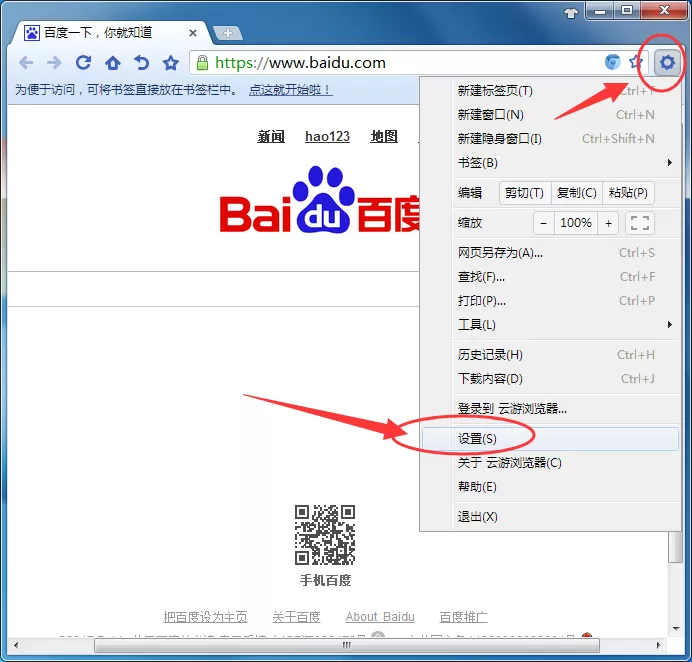
Task: Open 下载内容(D) downloads
Action: pos(550,379)
